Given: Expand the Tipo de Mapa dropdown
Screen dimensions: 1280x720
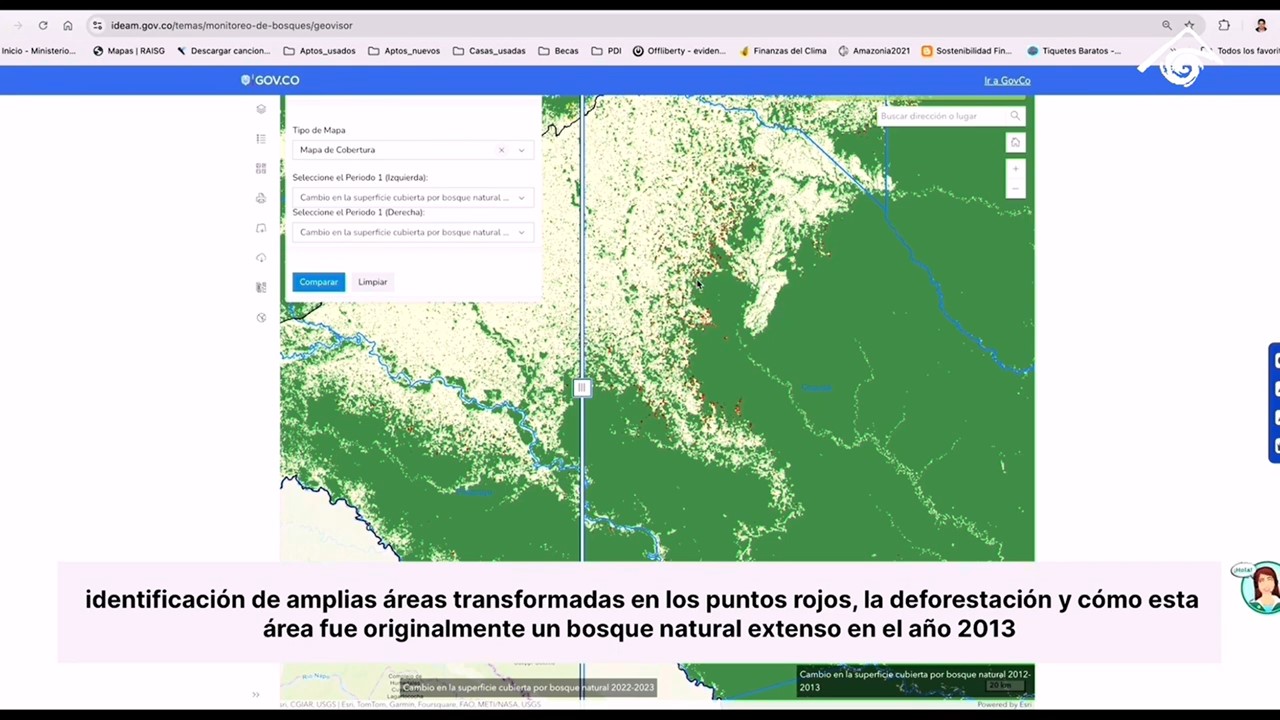Looking at the screenshot, I should (521, 150).
